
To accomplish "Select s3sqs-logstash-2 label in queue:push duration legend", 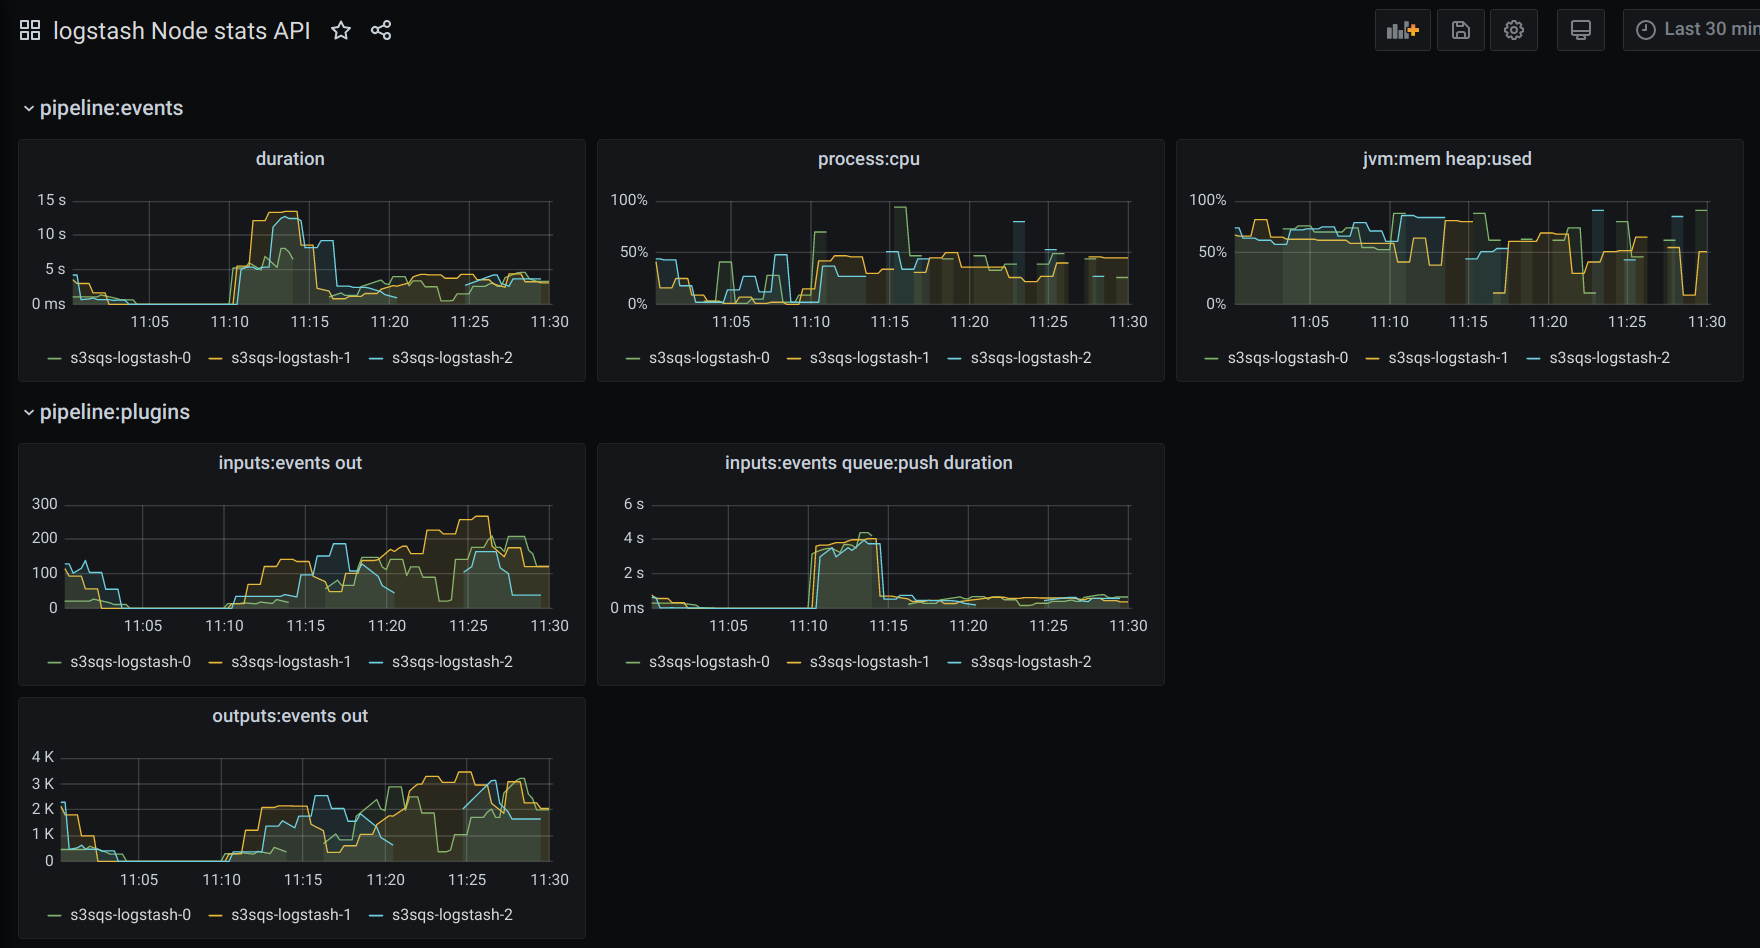I will 1031,662.
